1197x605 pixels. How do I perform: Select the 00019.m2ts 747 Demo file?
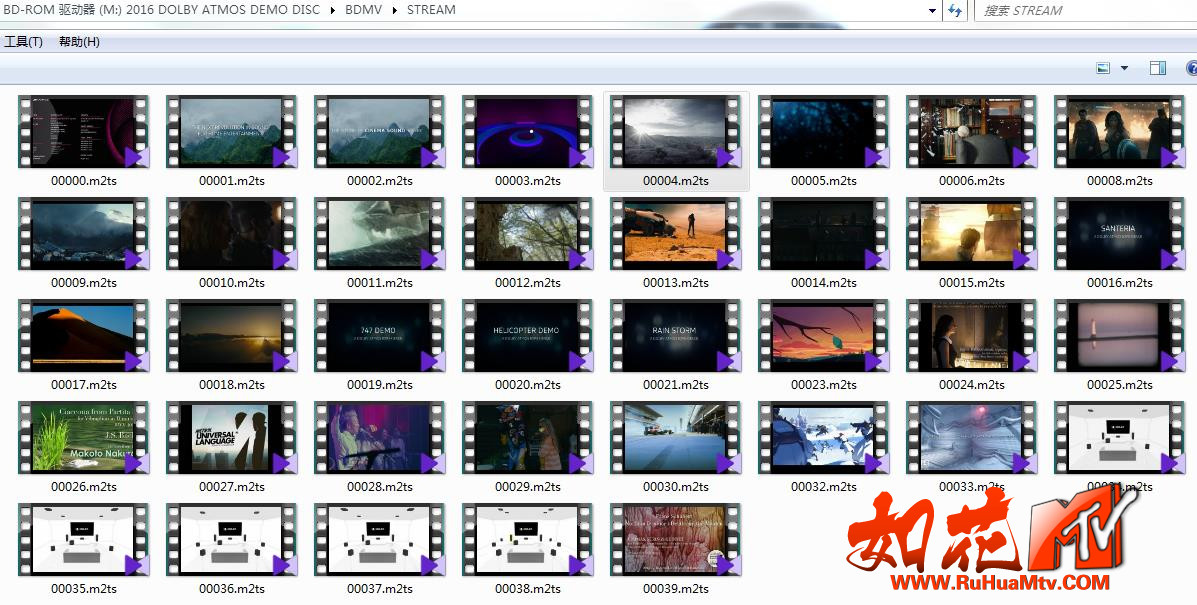point(379,337)
